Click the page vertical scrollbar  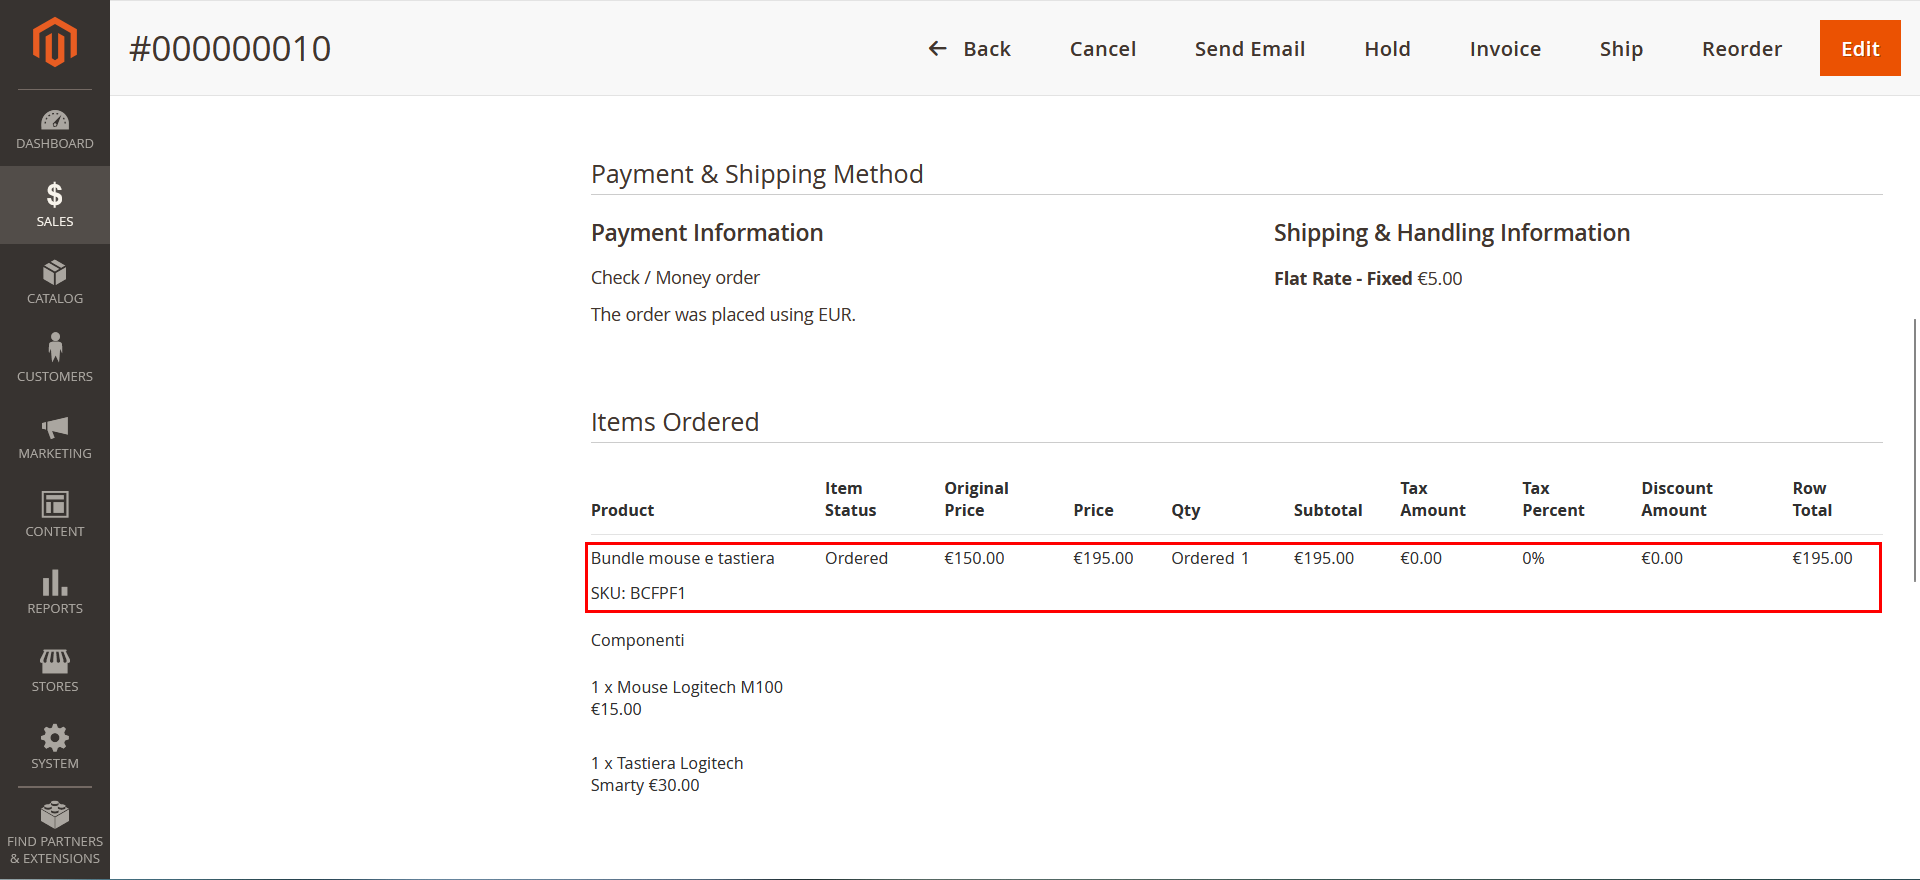point(1915,450)
